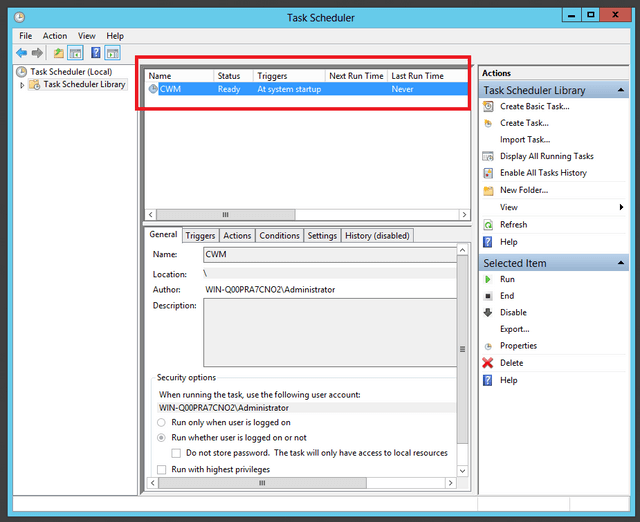Click the blue Help toolbar icon
The height and width of the screenshot is (522, 640).
96,53
